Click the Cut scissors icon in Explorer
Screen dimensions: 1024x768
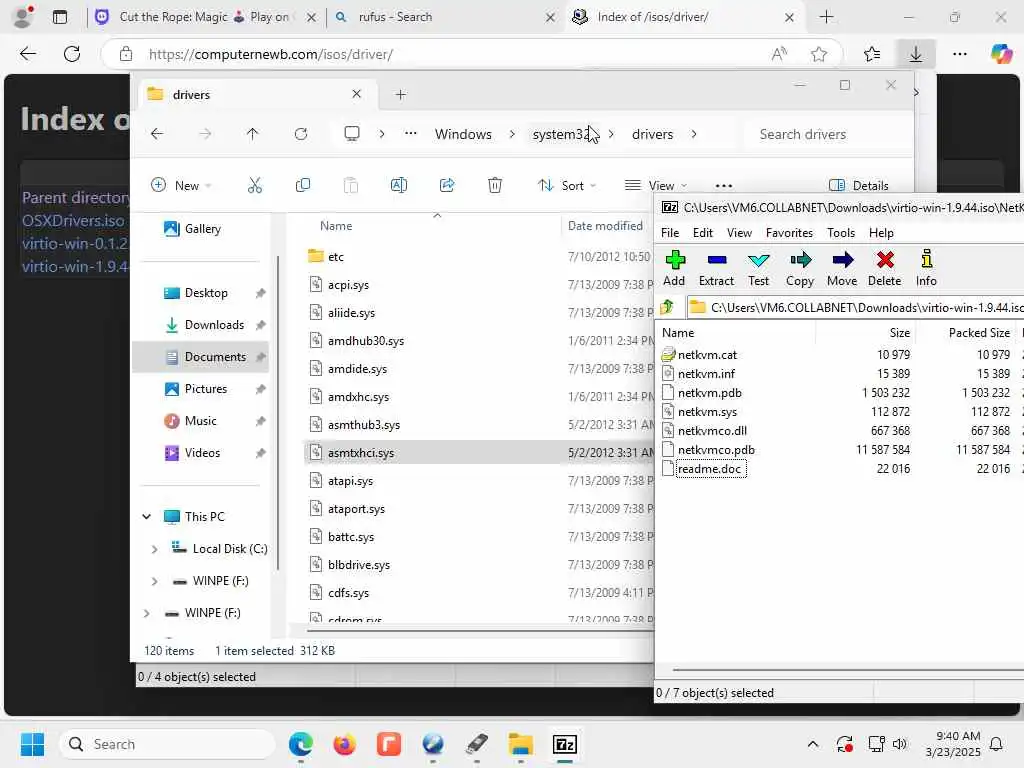(255, 185)
